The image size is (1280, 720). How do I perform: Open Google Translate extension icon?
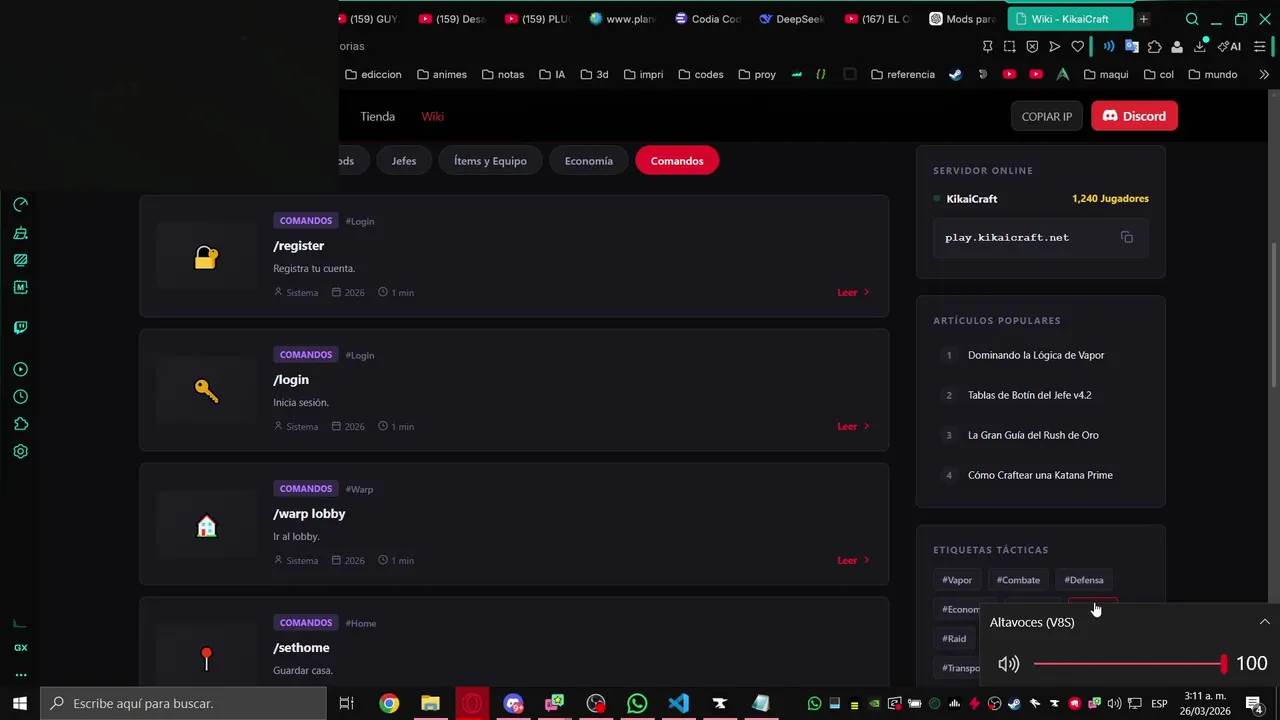[x=1132, y=46]
